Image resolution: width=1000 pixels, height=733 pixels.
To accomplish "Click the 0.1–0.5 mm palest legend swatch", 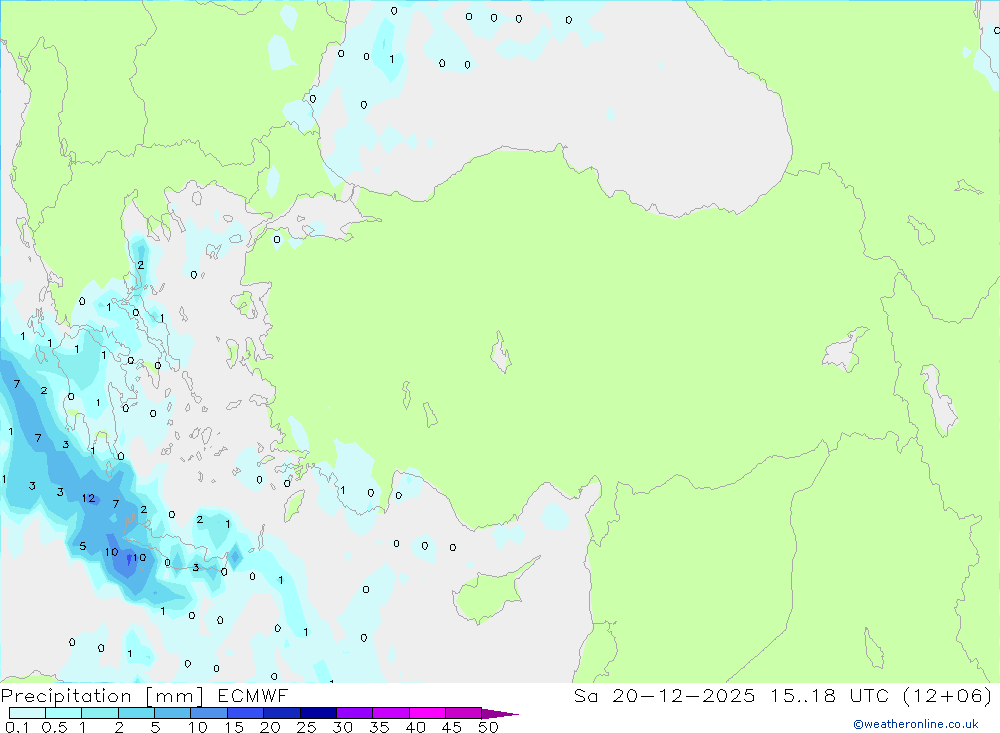I will pyautogui.click(x=27, y=713).
